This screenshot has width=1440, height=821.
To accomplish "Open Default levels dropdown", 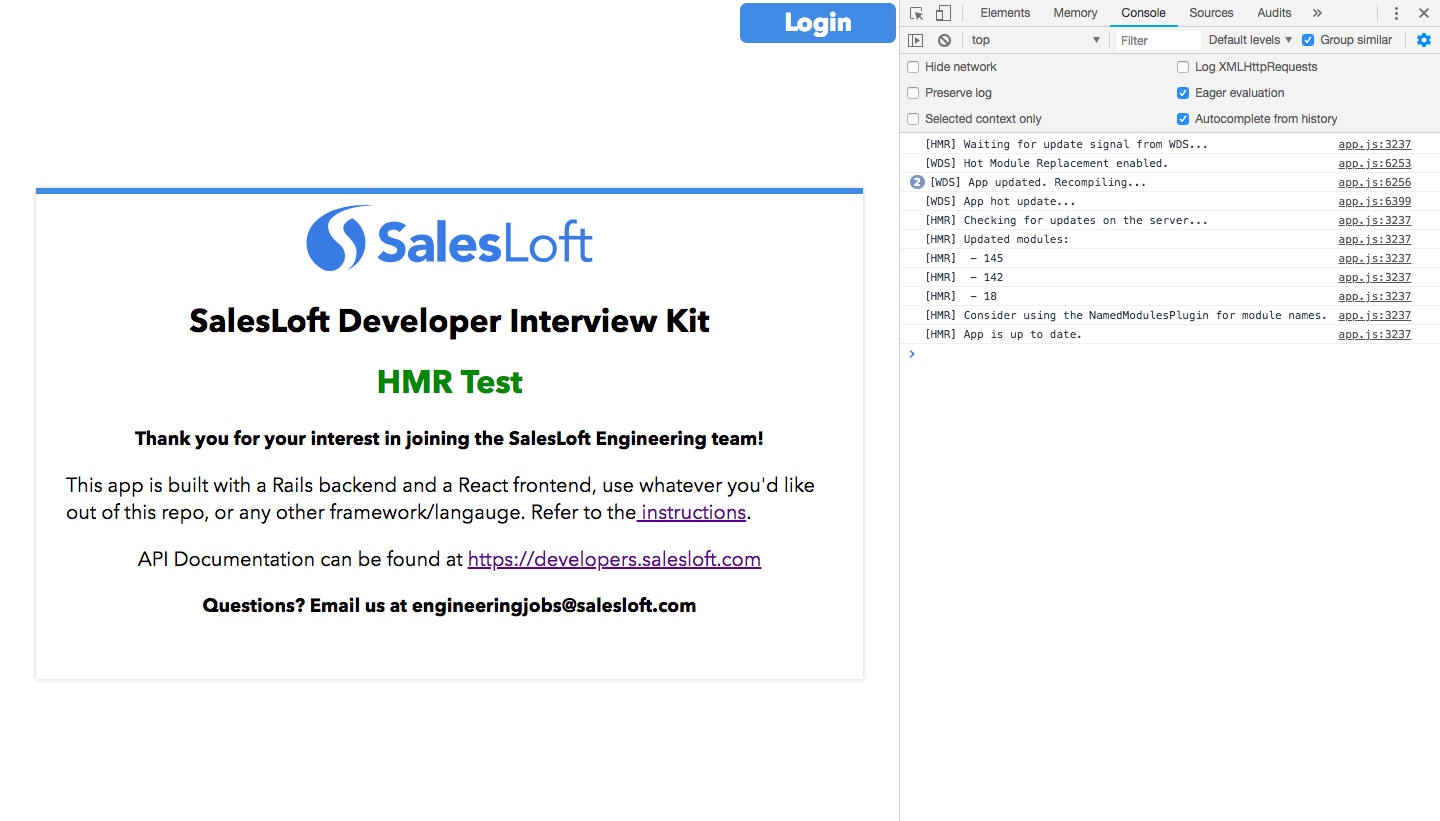I will [x=1250, y=40].
